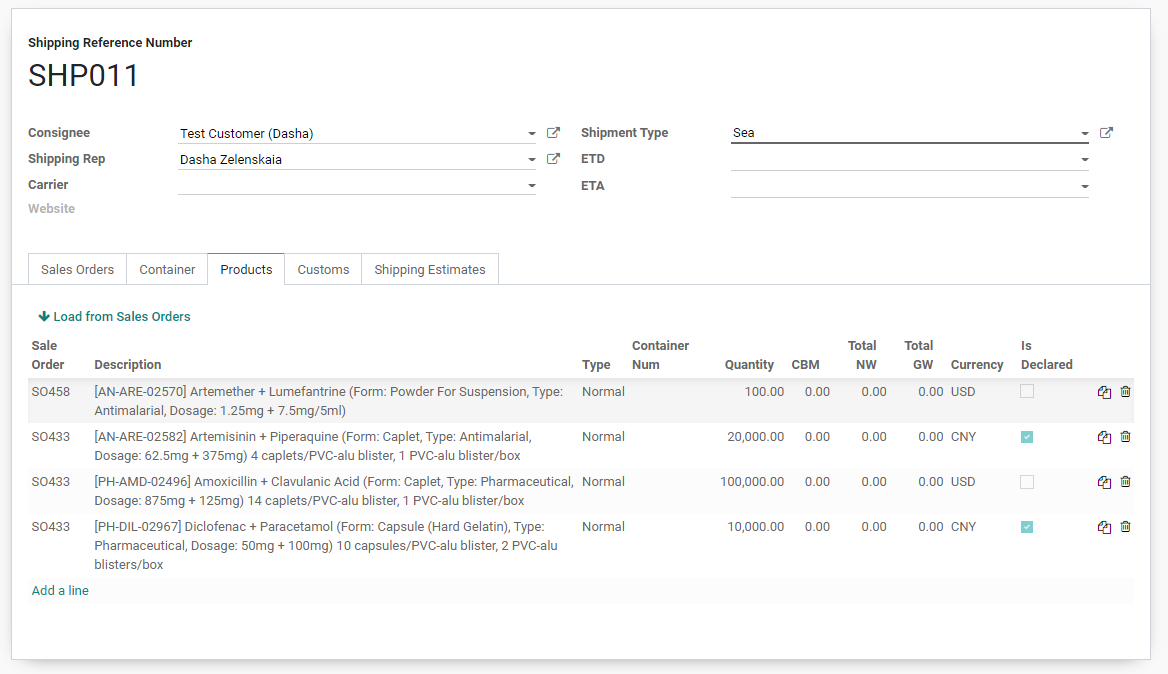Delete the SO458 Artemether line

(1126, 392)
